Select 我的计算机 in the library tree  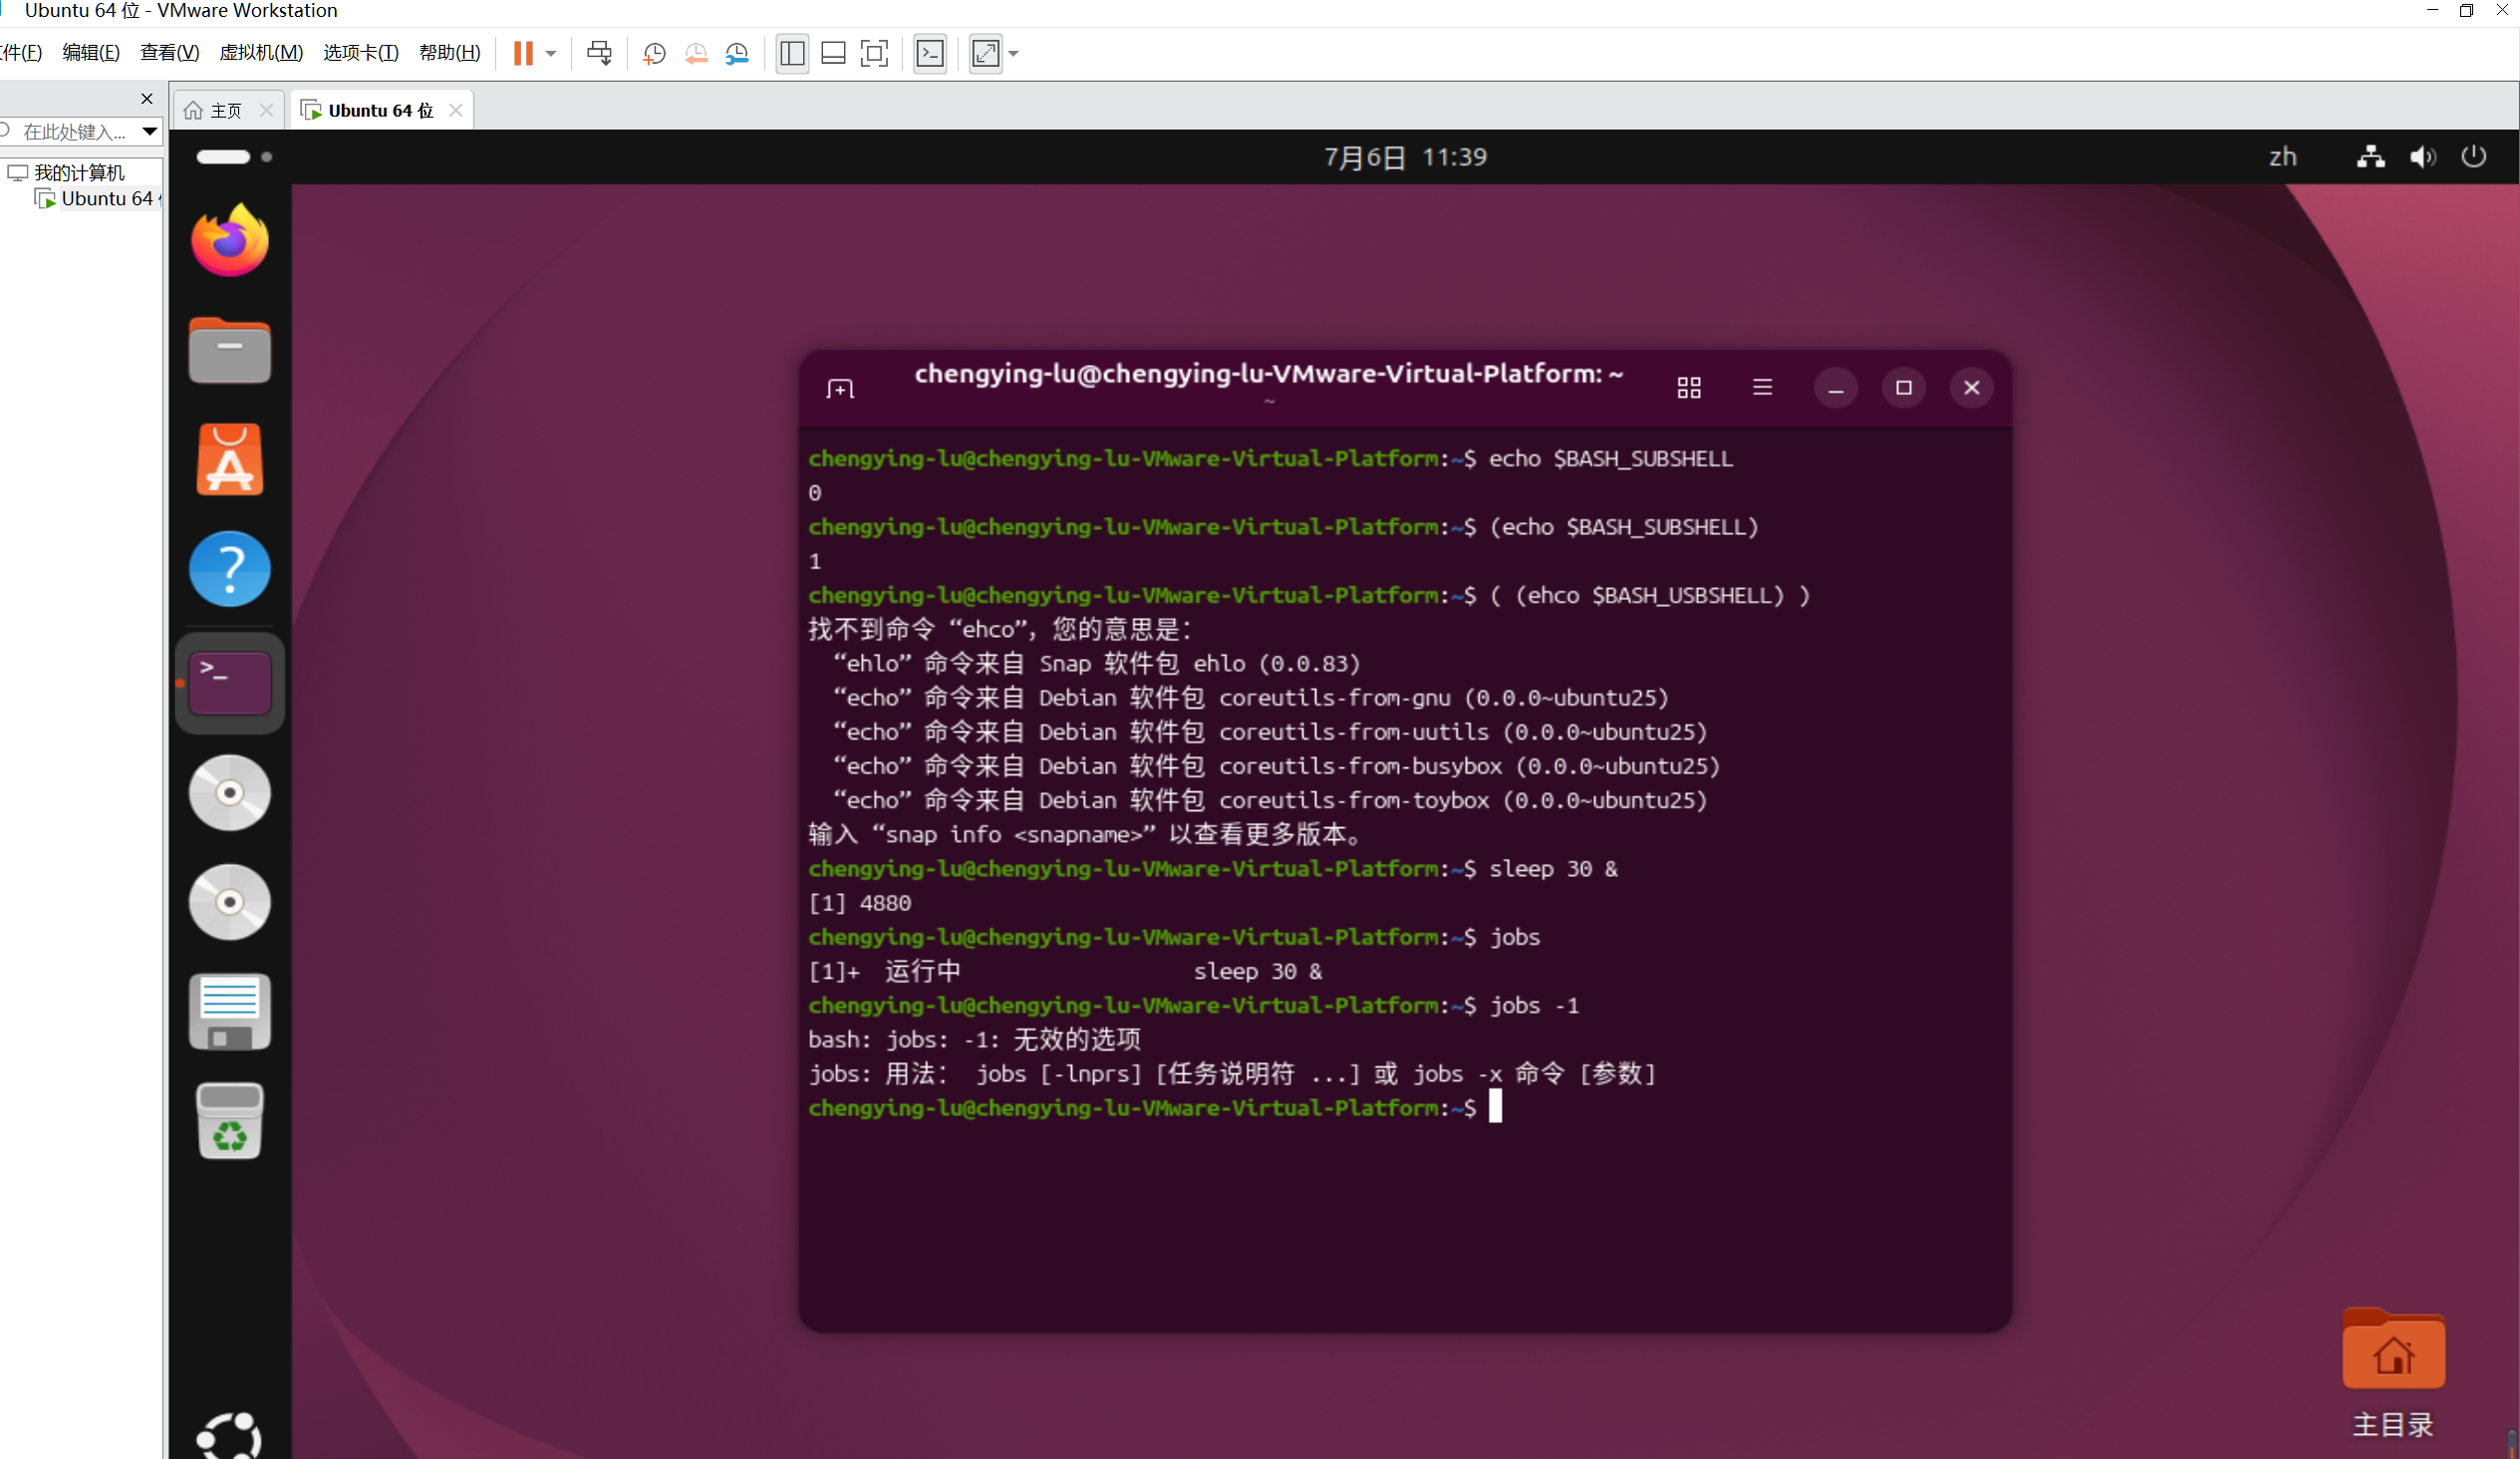pos(79,172)
